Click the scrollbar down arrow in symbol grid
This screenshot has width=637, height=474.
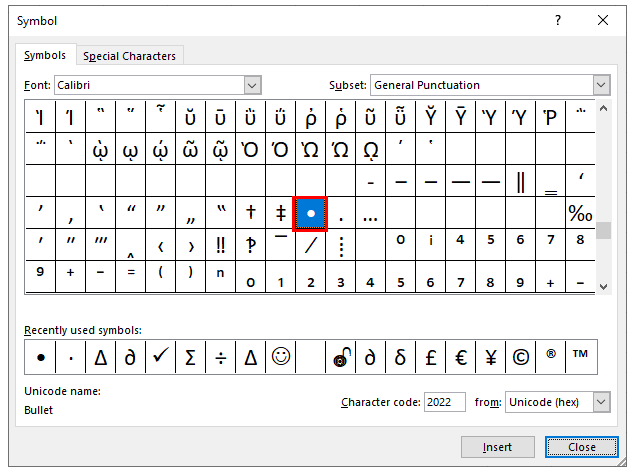coord(603,286)
